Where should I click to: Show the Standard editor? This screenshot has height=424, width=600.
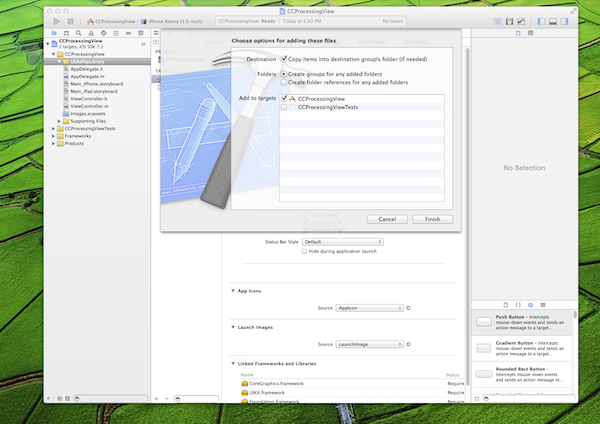pos(499,20)
